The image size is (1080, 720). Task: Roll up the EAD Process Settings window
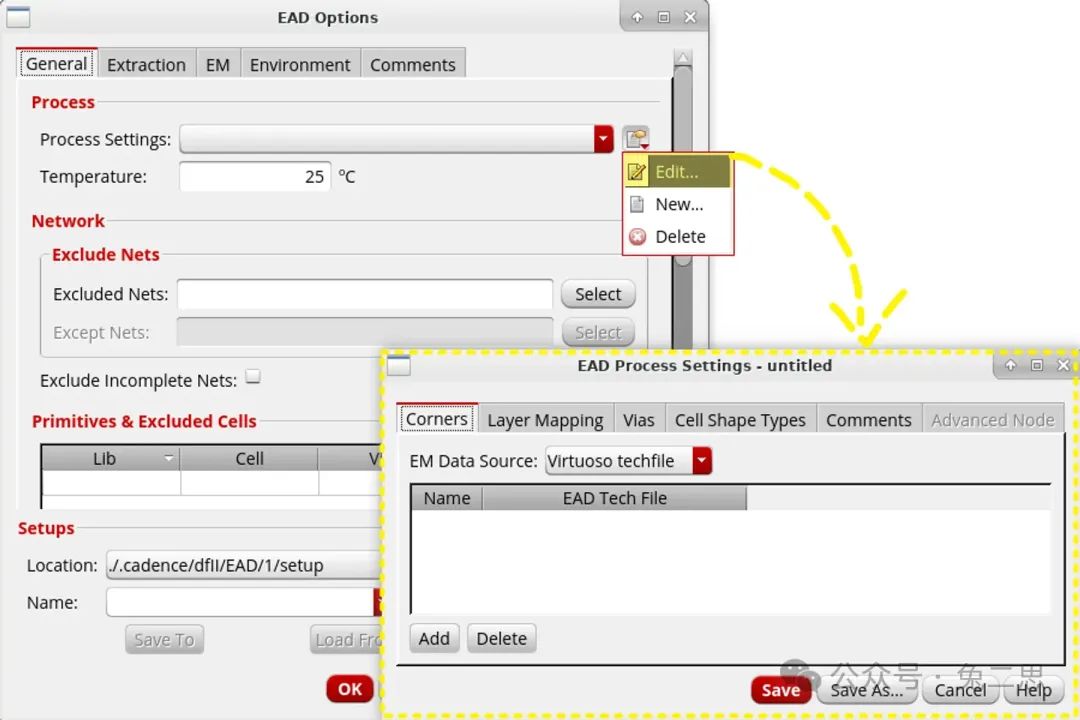(x=1010, y=366)
